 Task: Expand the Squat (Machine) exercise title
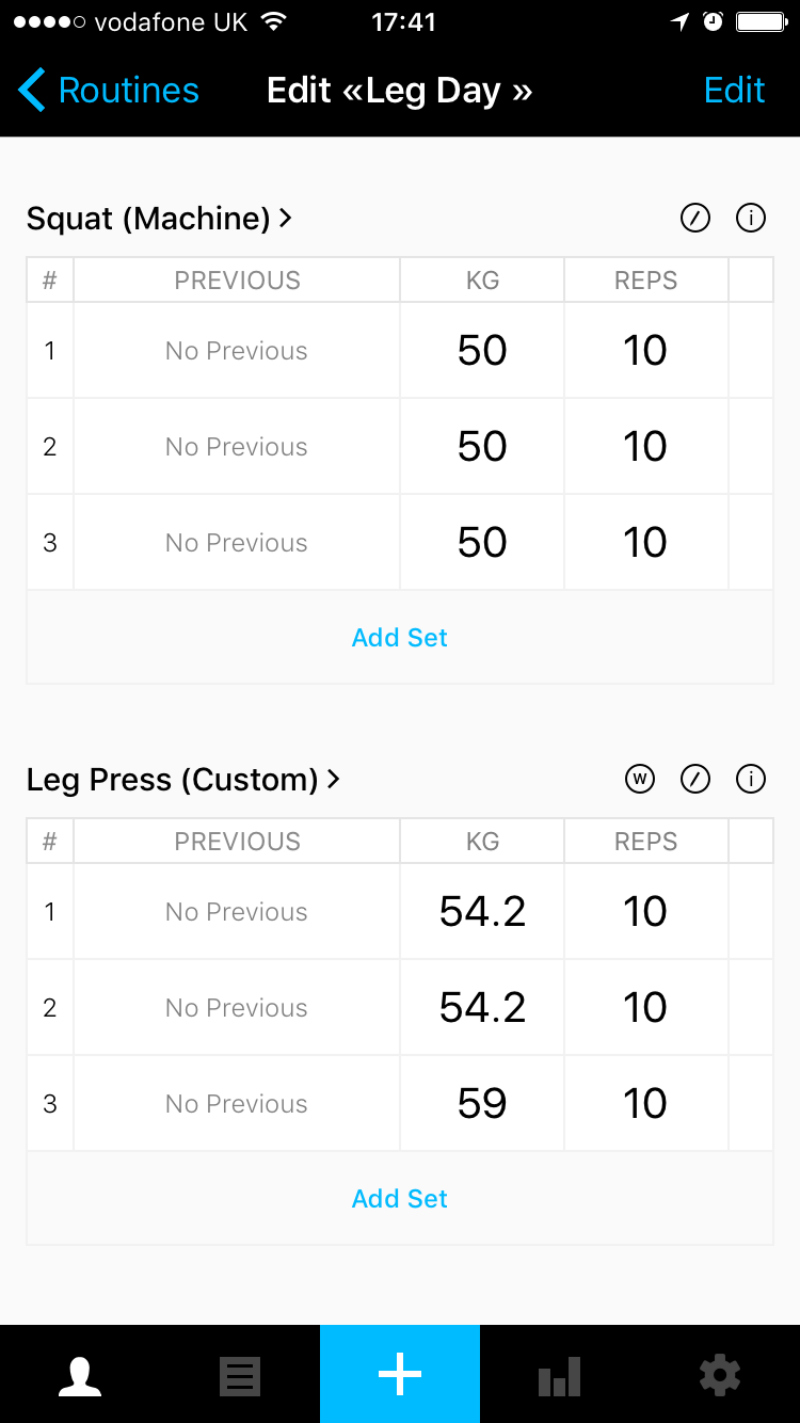point(160,218)
